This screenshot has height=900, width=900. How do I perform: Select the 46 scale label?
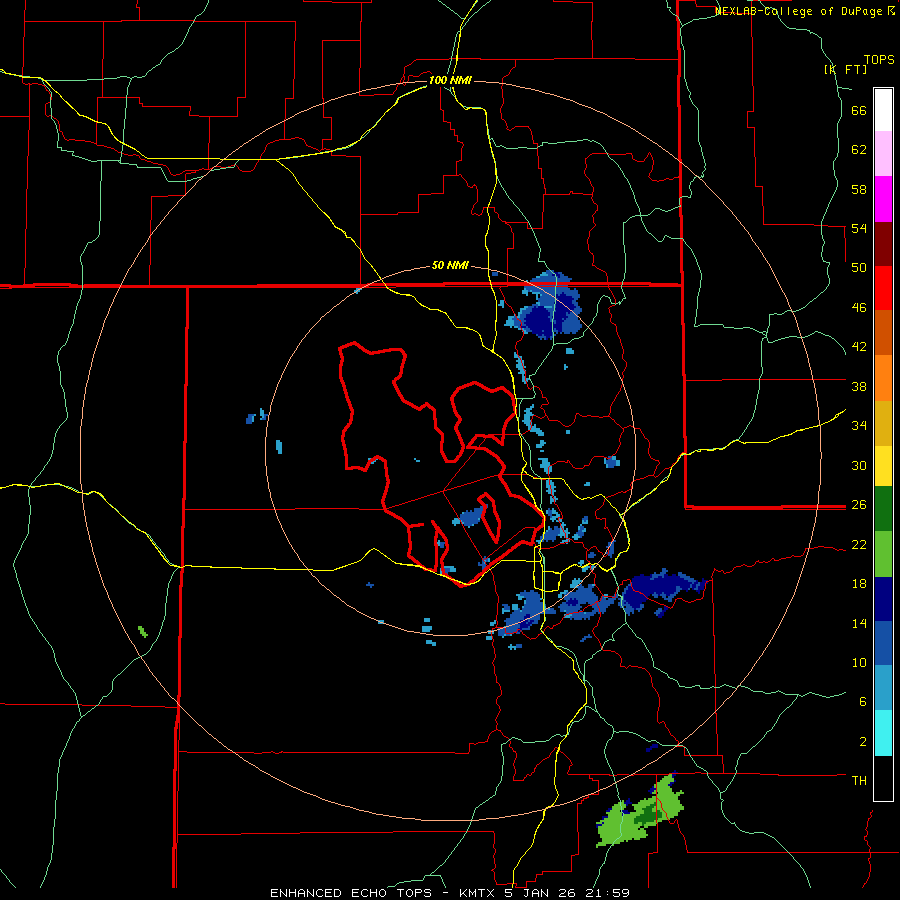[x=859, y=308]
